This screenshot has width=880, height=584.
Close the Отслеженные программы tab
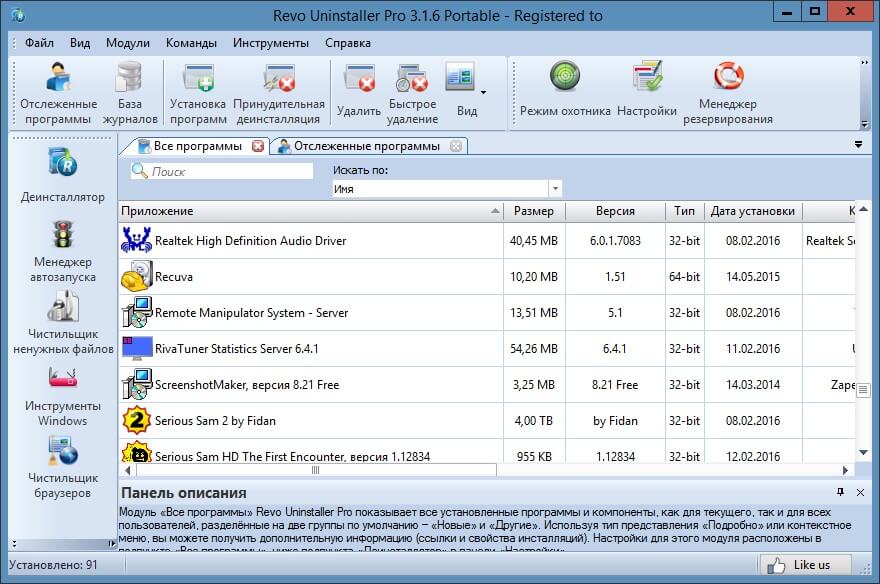(x=456, y=146)
